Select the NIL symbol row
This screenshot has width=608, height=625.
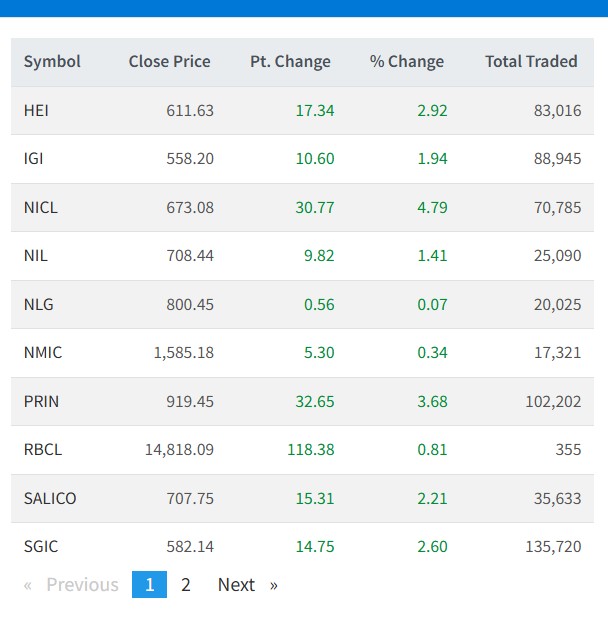click(x=36, y=256)
